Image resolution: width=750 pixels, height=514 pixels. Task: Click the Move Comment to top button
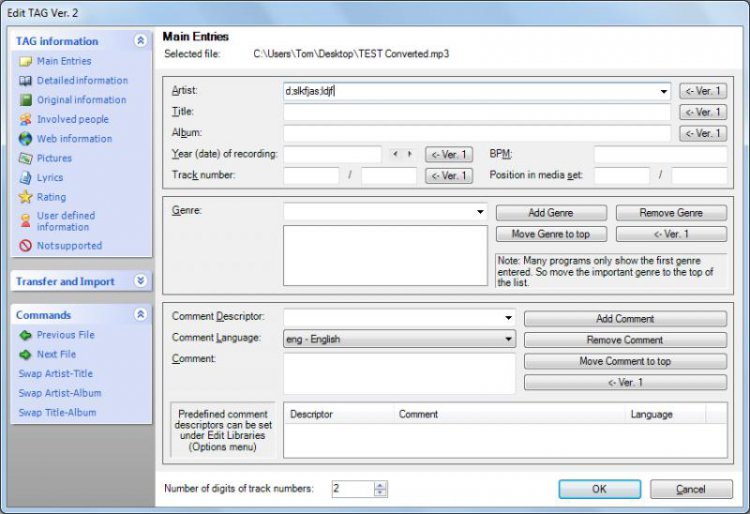click(625, 361)
